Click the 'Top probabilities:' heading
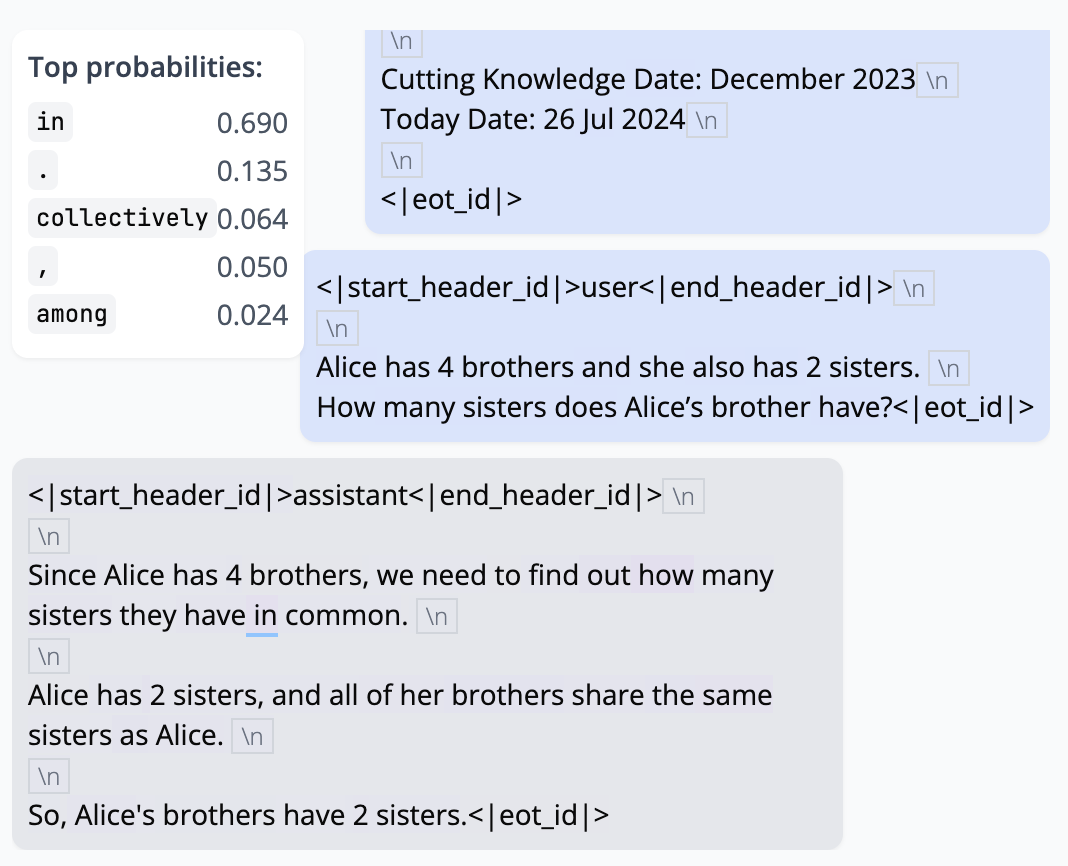1068x866 pixels. tap(145, 68)
